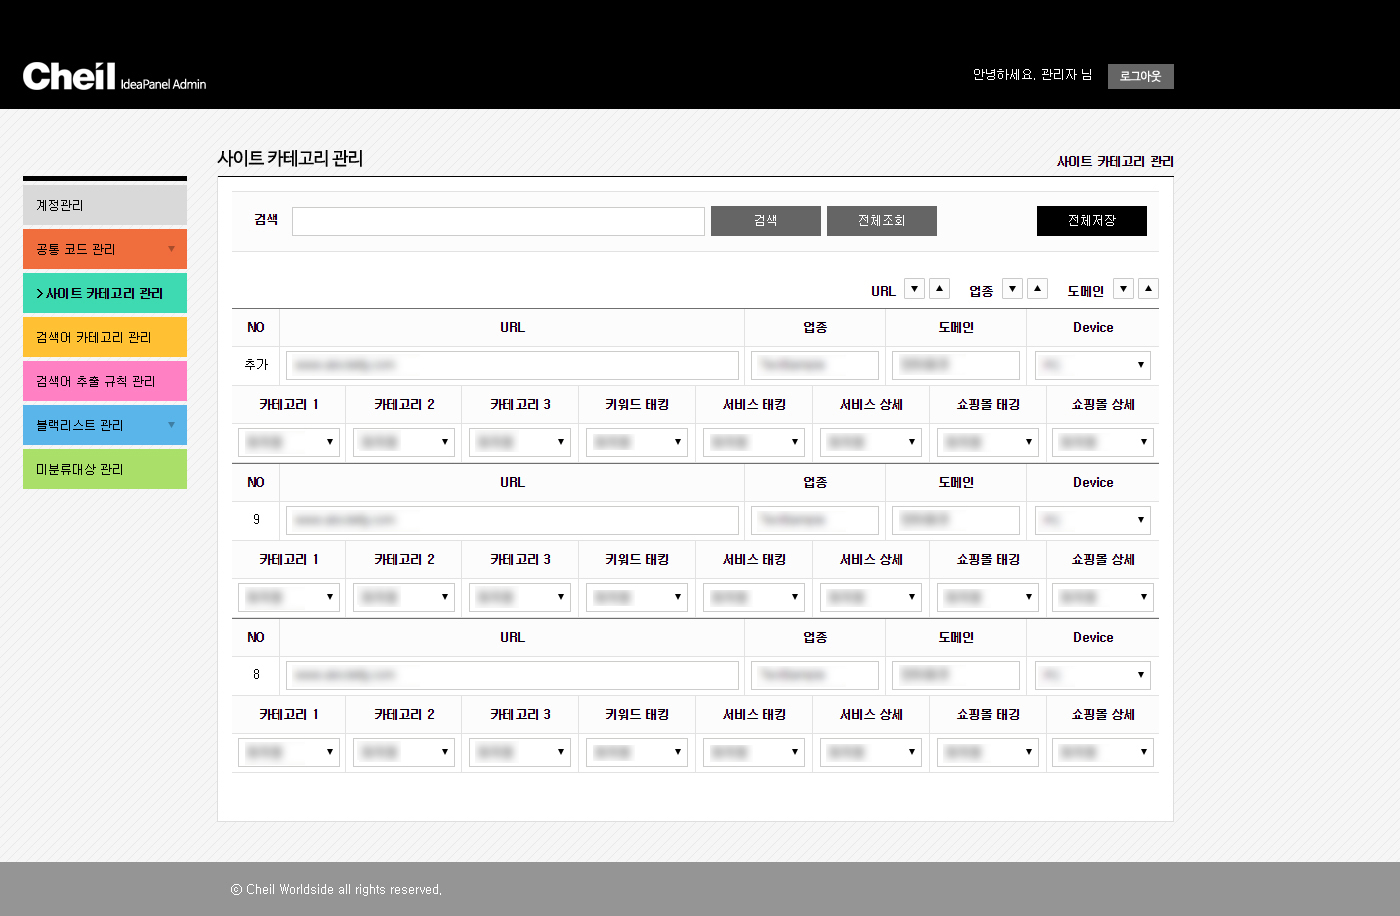Open Device dropdown in the 추가 row
The width and height of the screenshot is (1400, 916).
[x=1093, y=365]
